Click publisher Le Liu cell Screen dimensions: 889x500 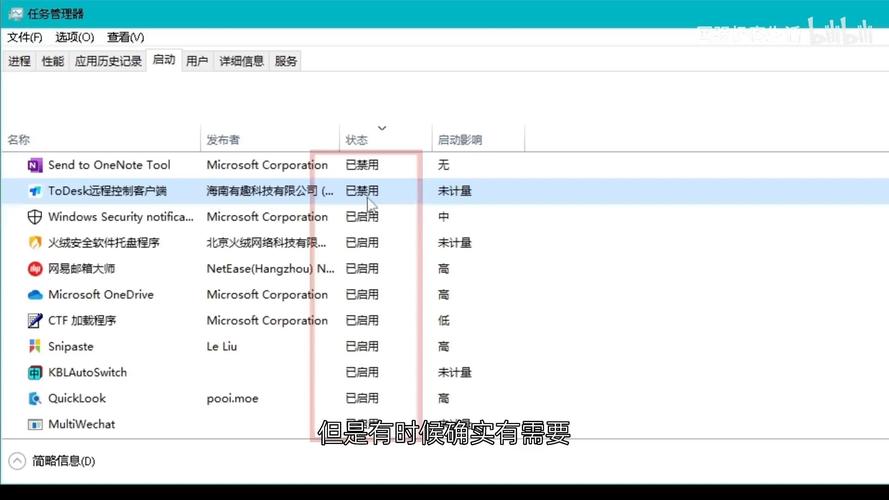tap(222, 346)
